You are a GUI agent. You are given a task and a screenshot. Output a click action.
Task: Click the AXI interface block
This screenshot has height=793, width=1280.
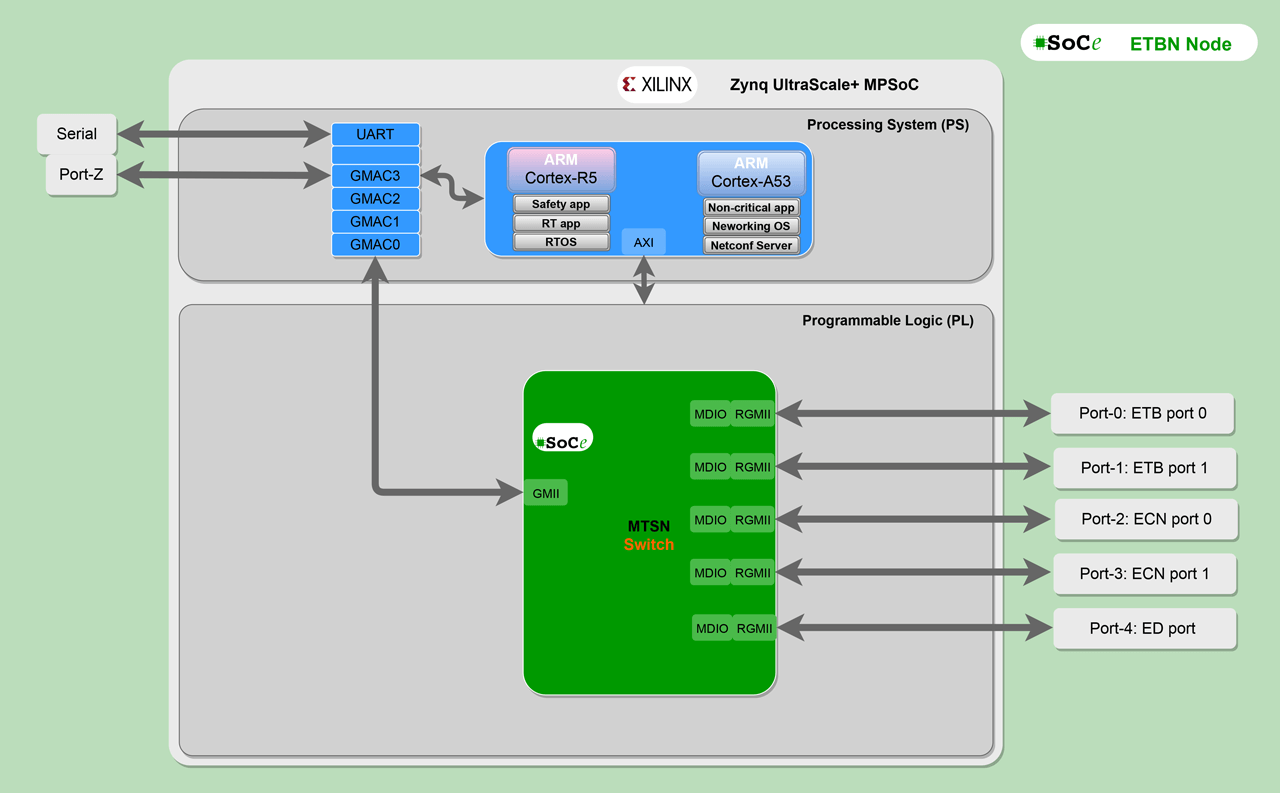643,241
